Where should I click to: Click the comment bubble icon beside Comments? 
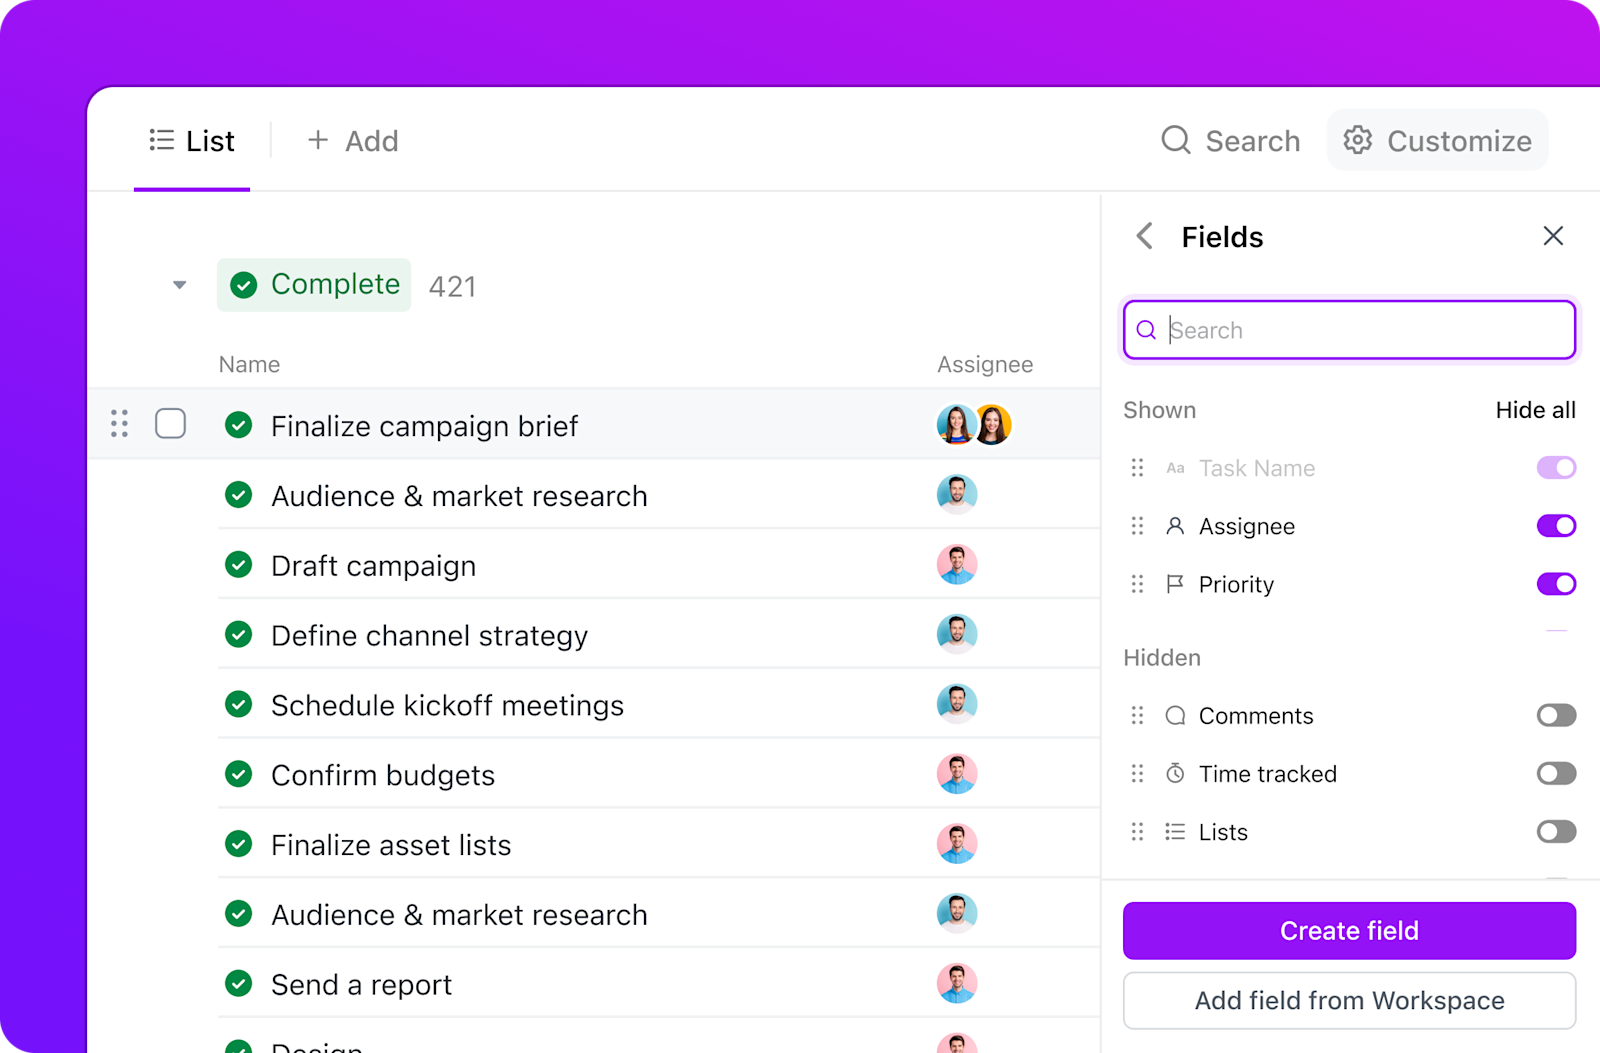pyautogui.click(x=1175, y=715)
